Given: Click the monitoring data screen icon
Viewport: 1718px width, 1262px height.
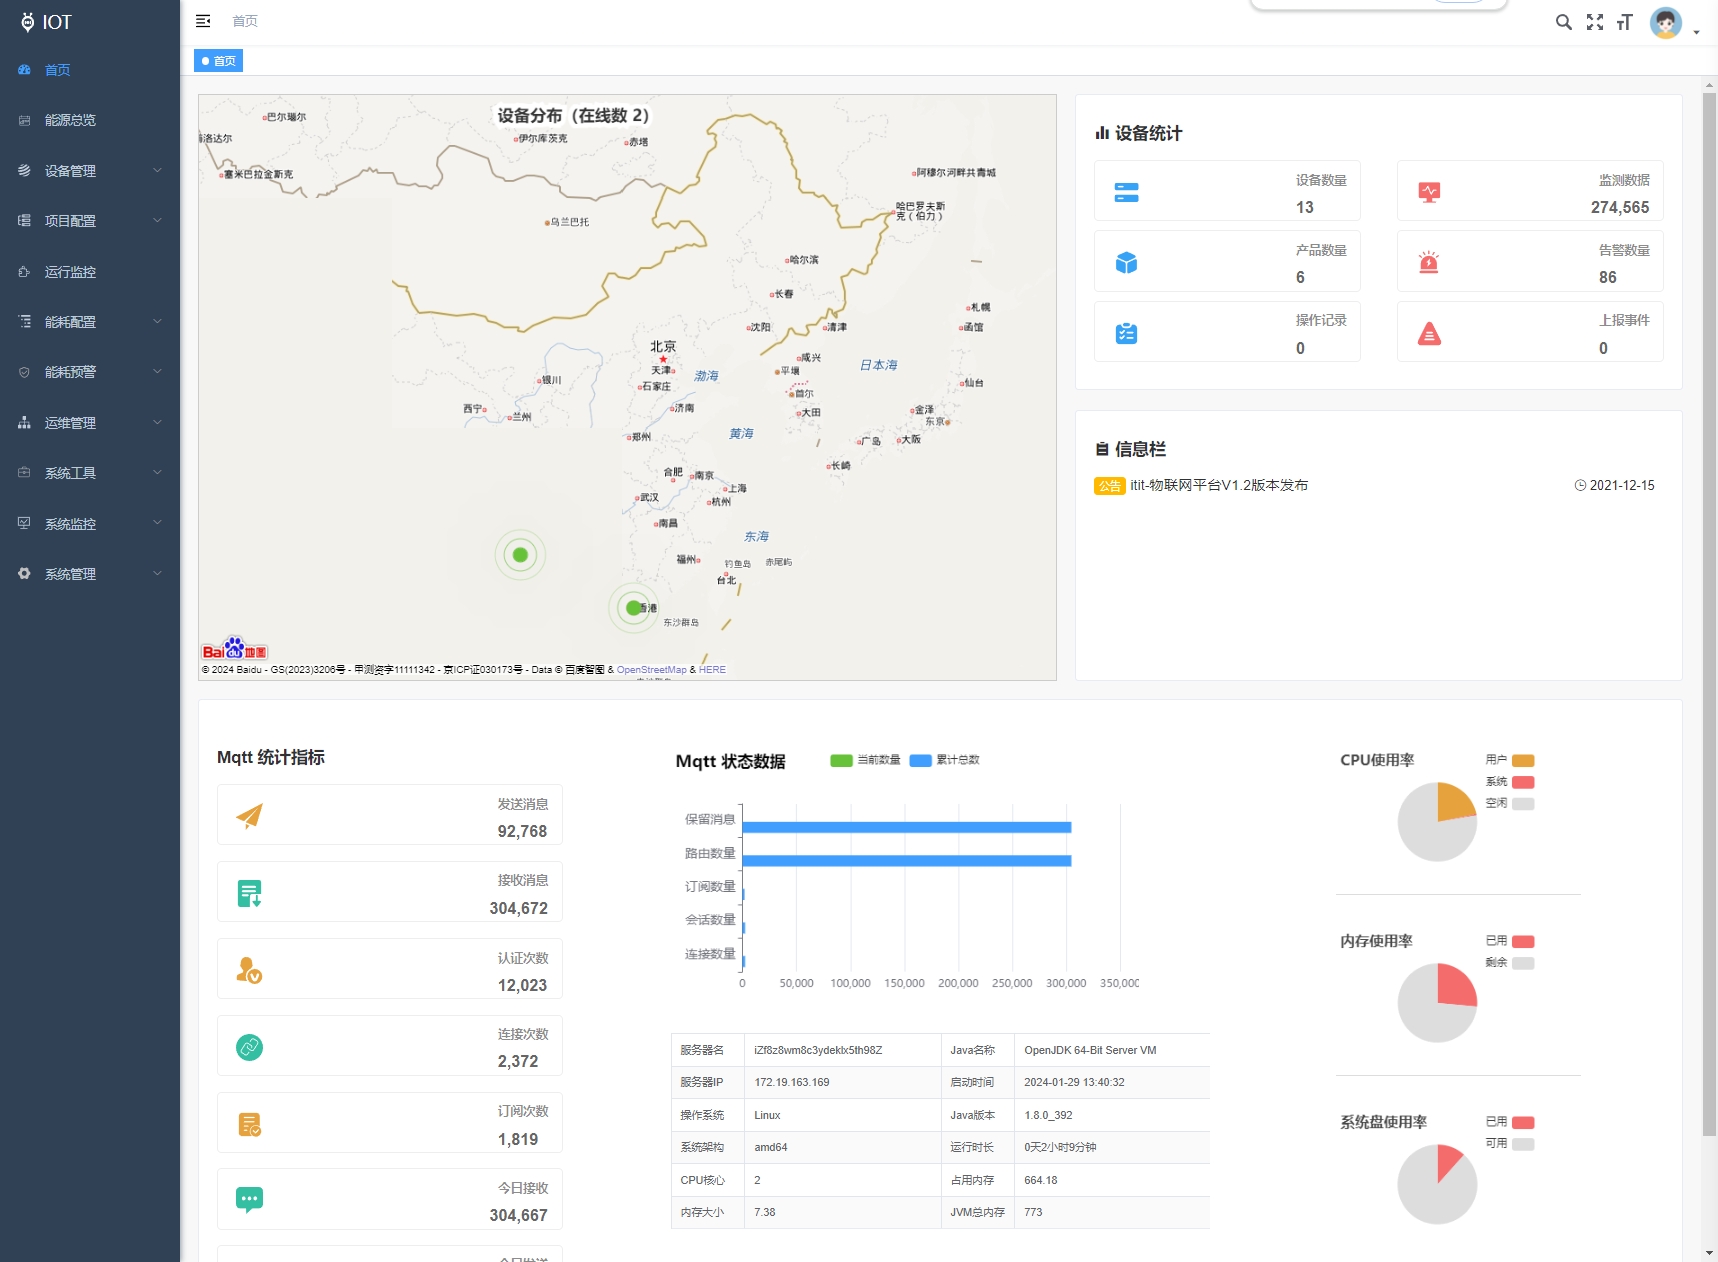Looking at the screenshot, I should 1429,192.
